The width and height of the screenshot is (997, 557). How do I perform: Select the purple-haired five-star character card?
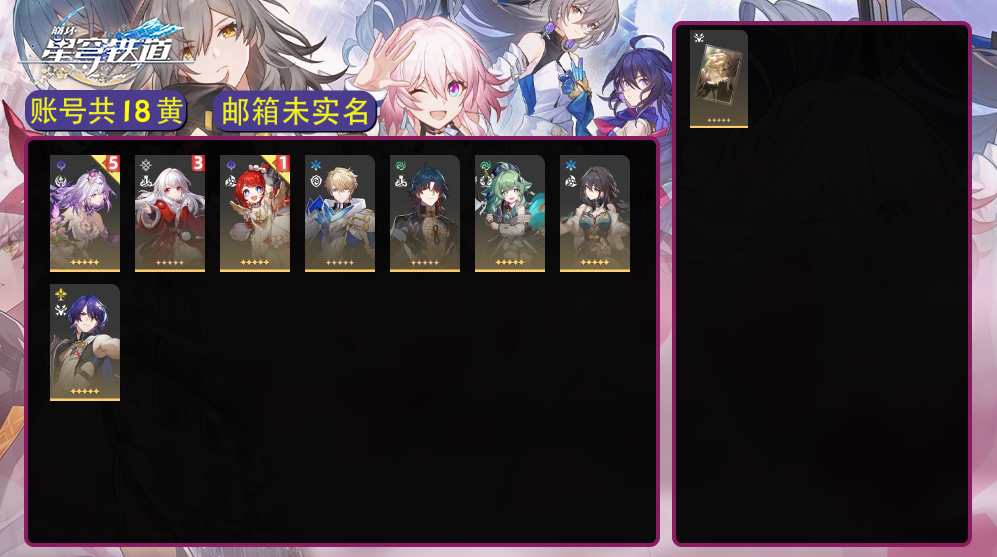click(85, 214)
